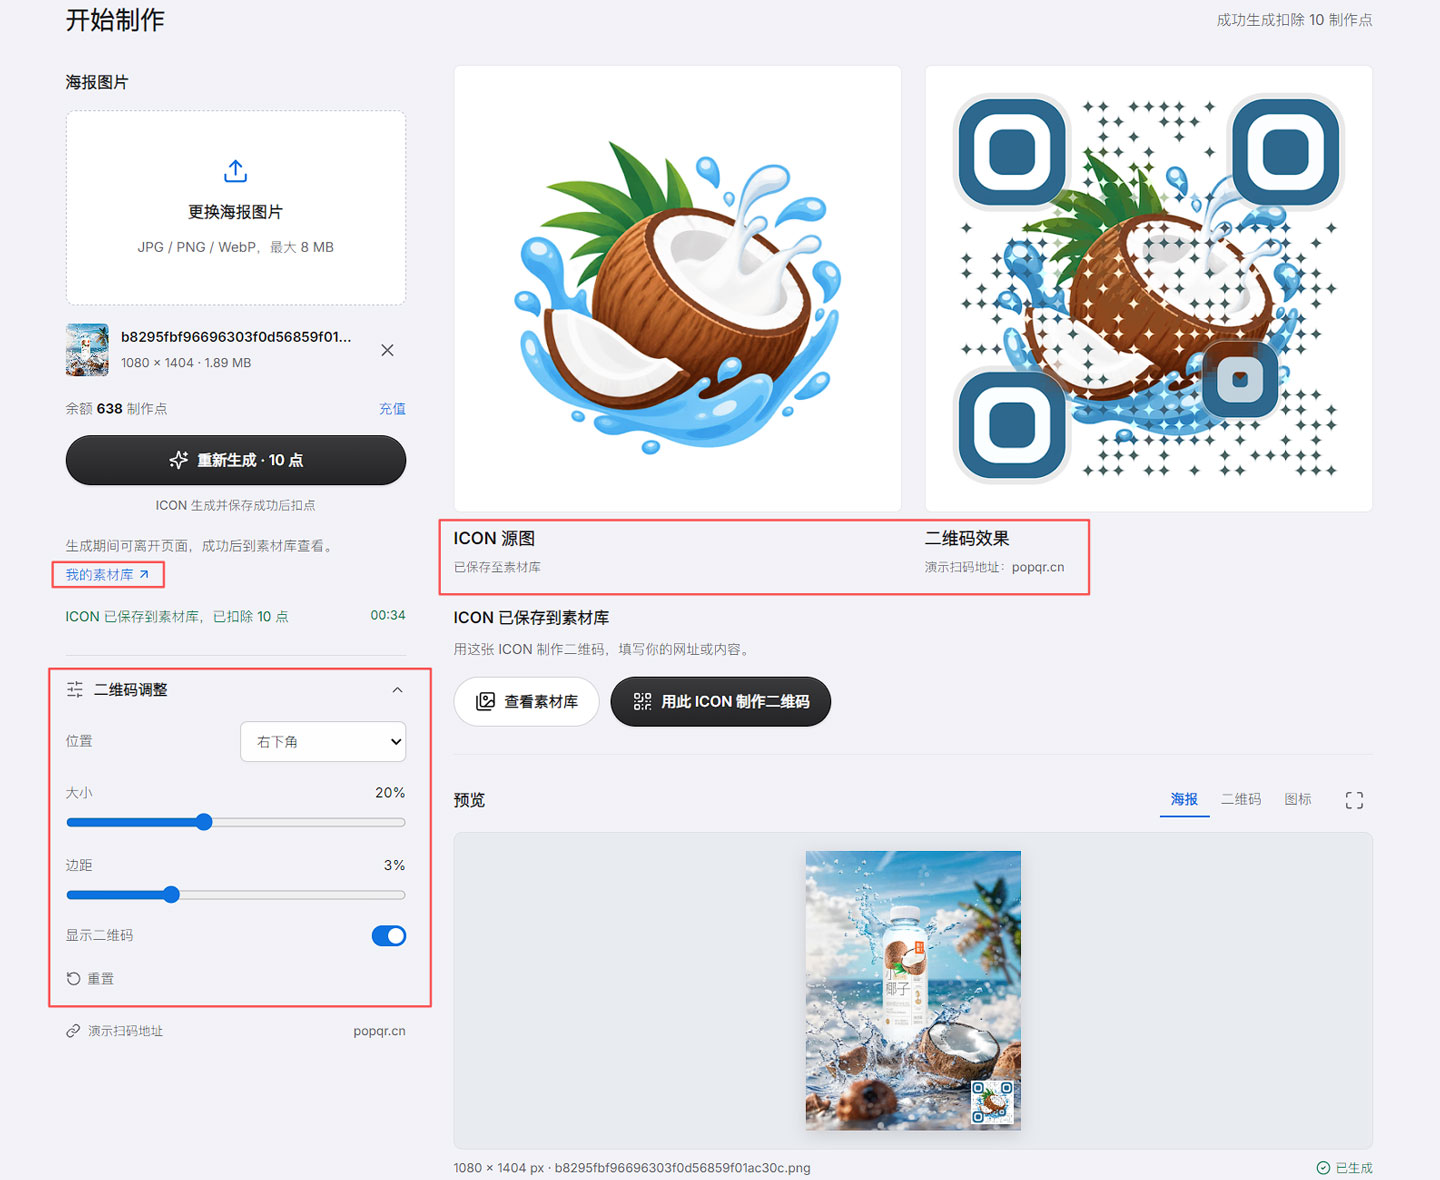1440x1180 pixels.
Task: Click the 更换海报图片 upload area label
Action: coord(235,212)
